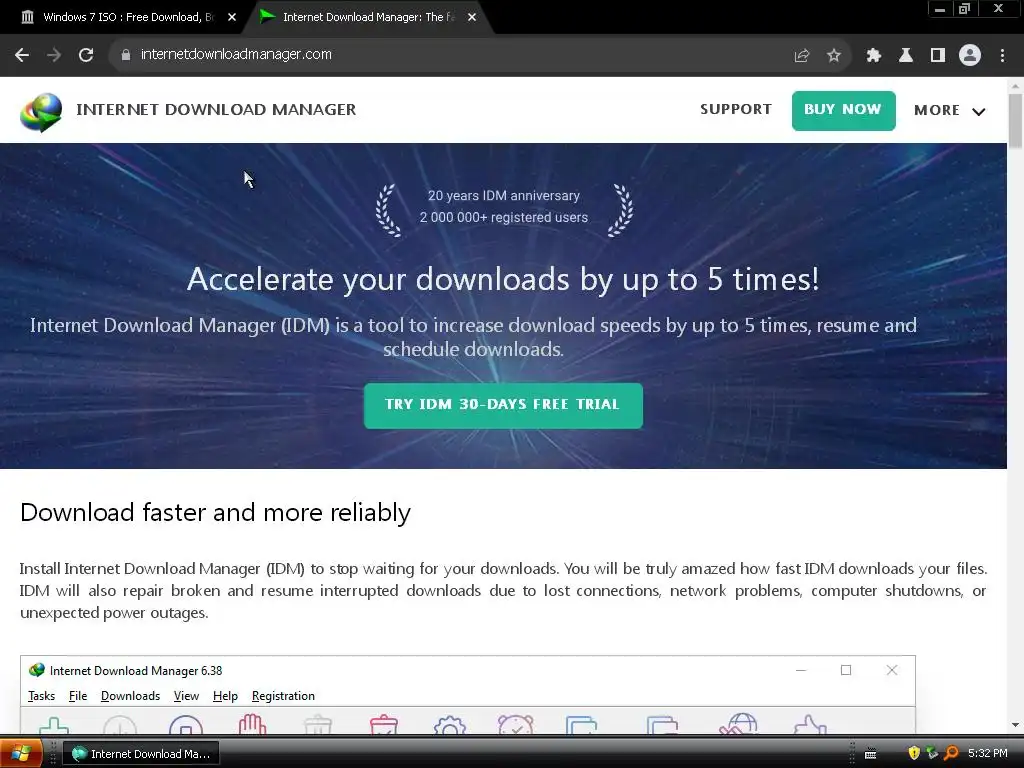
Task: Toggle the browser side panel icon
Action: 938,56
